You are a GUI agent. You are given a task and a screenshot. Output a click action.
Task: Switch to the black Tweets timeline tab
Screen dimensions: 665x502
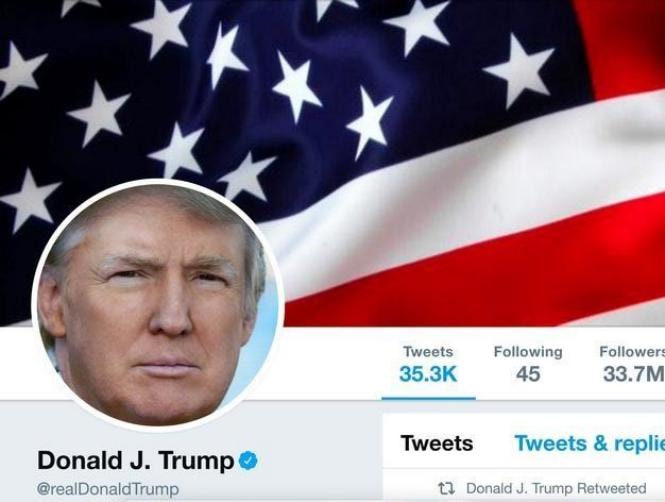437,443
